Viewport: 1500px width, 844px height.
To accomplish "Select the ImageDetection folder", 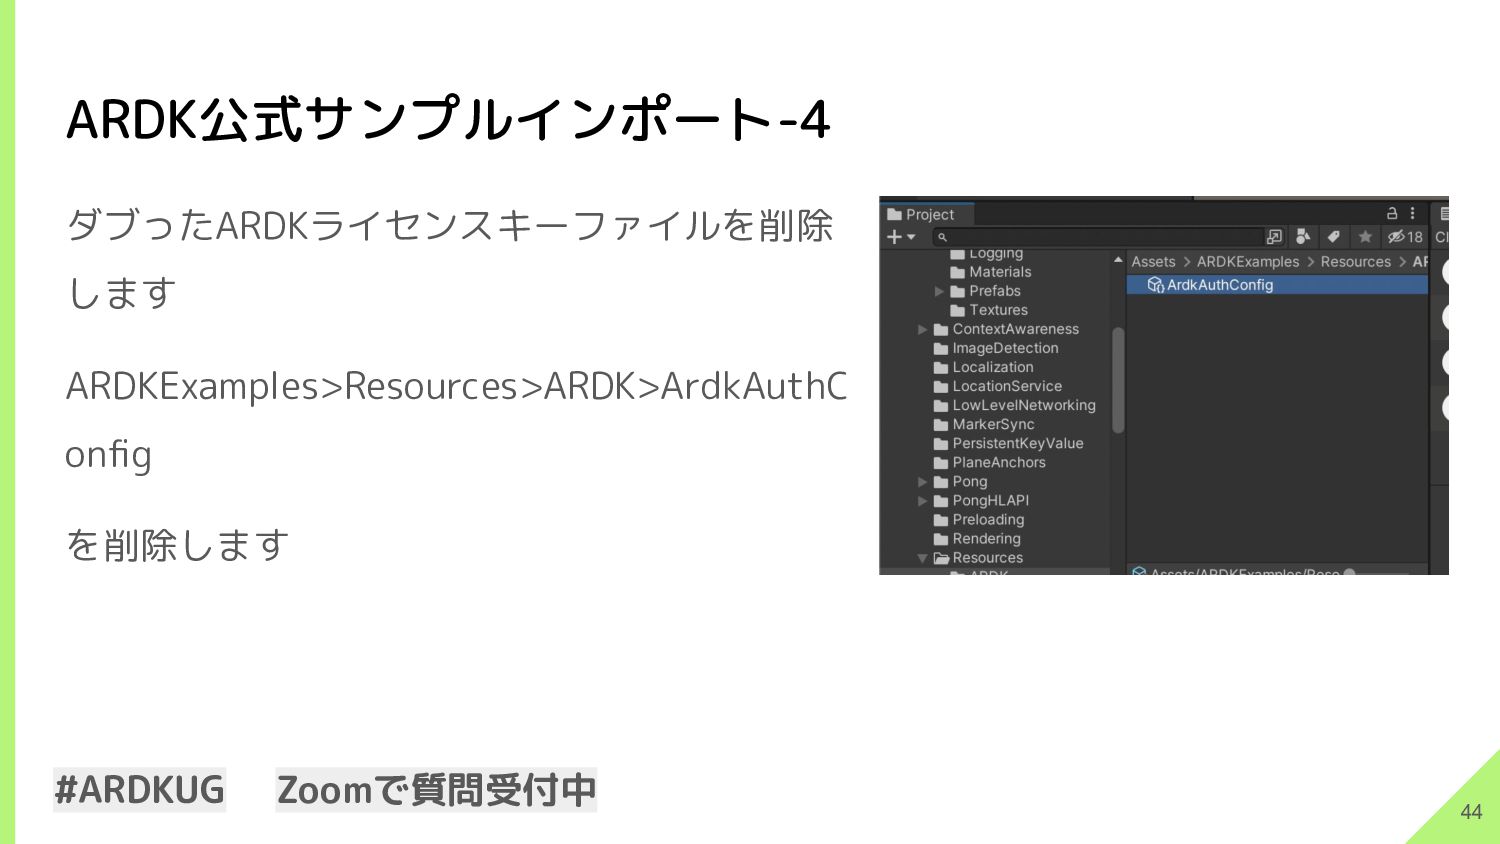I will point(995,348).
